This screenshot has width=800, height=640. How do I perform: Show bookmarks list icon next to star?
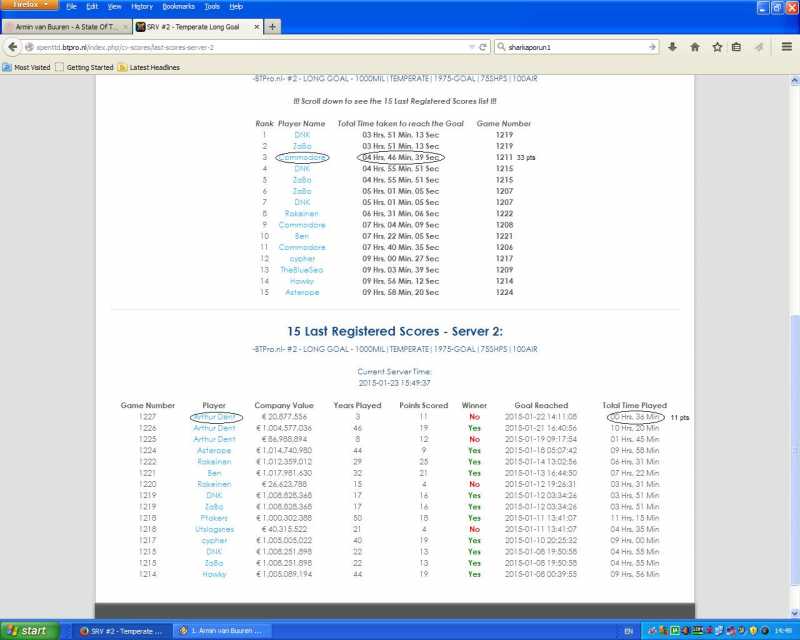point(736,47)
